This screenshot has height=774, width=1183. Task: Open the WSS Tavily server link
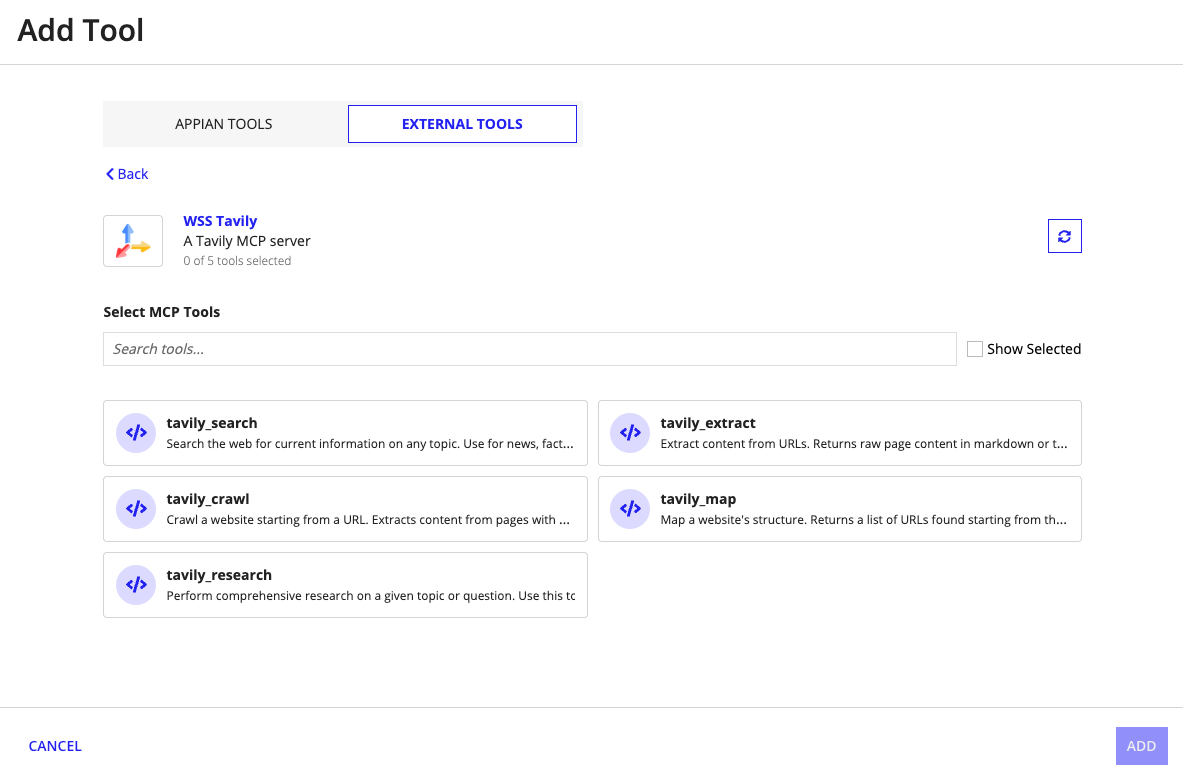[x=220, y=221]
